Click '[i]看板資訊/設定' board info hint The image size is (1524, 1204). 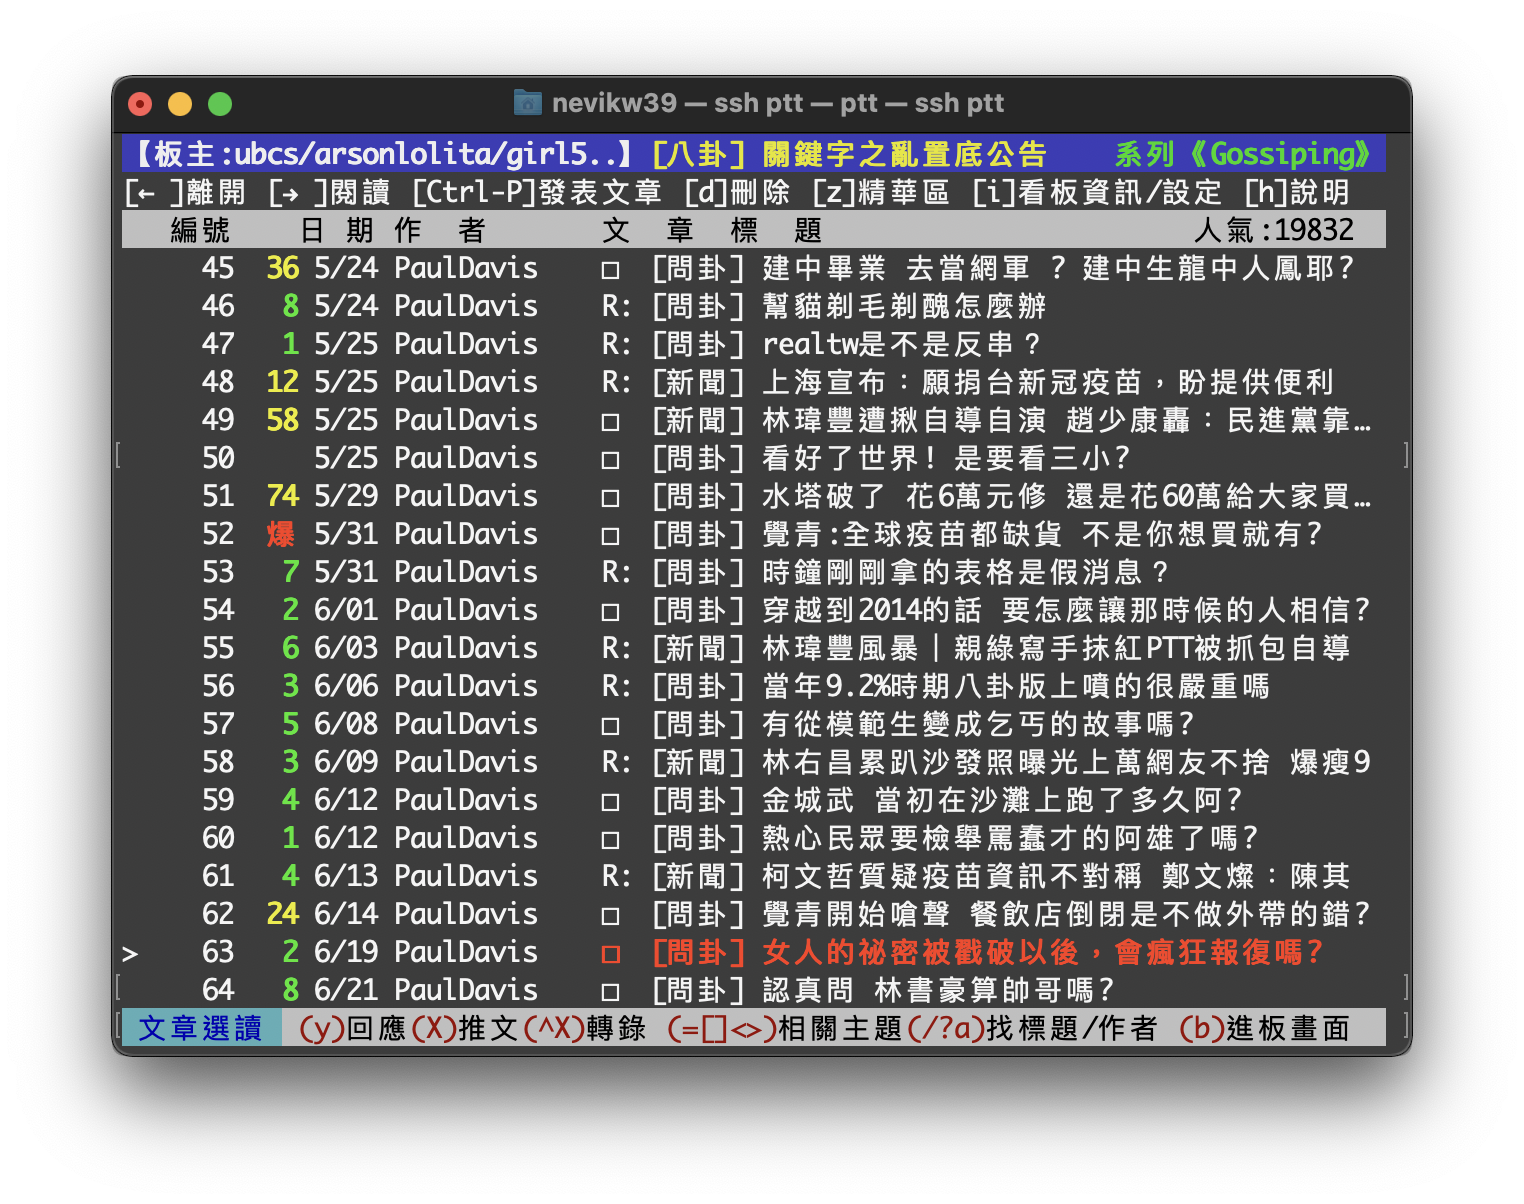pos(1097,192)
